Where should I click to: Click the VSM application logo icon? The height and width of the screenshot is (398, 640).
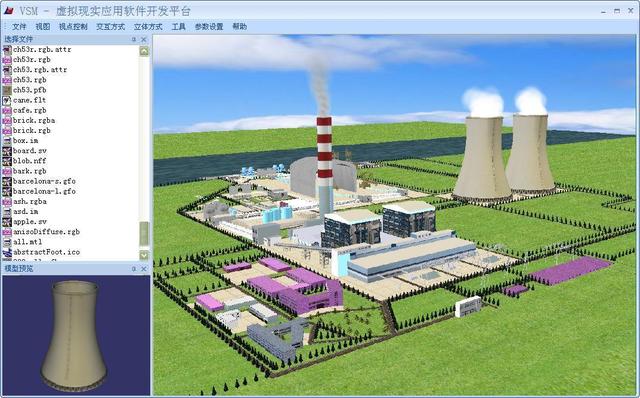click(9, 10)
